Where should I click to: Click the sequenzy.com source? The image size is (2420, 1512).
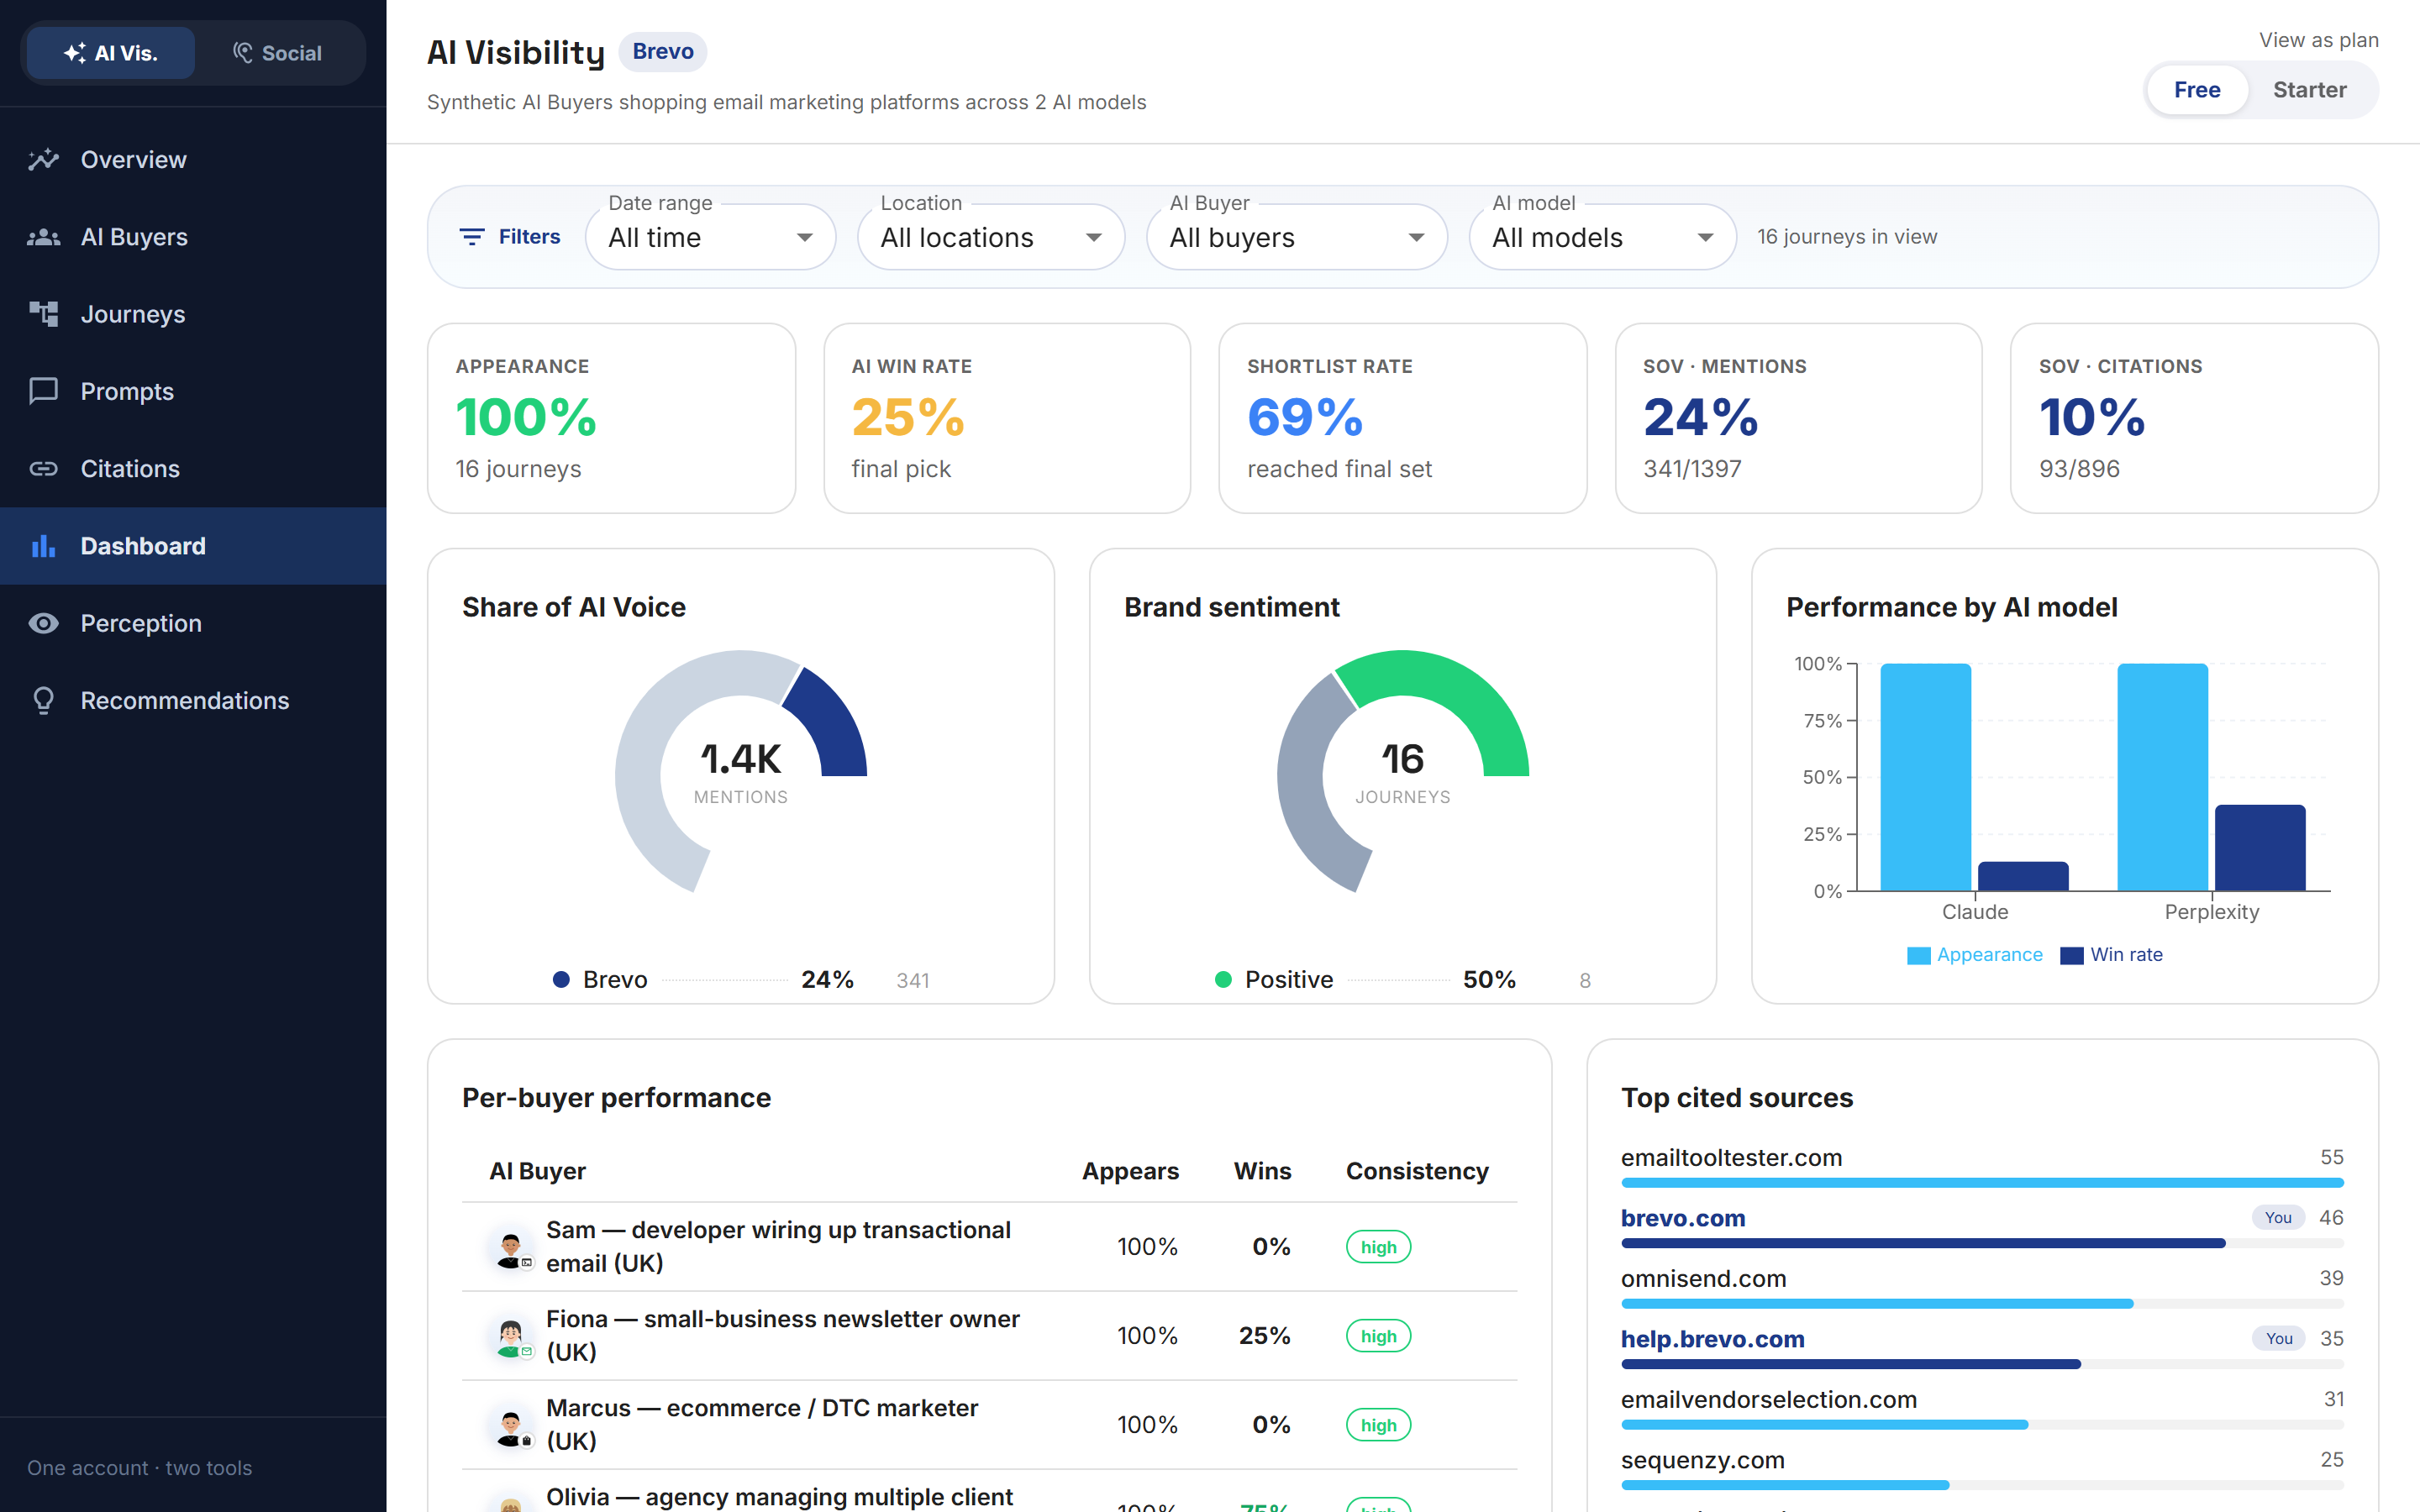point(1703,1460)
